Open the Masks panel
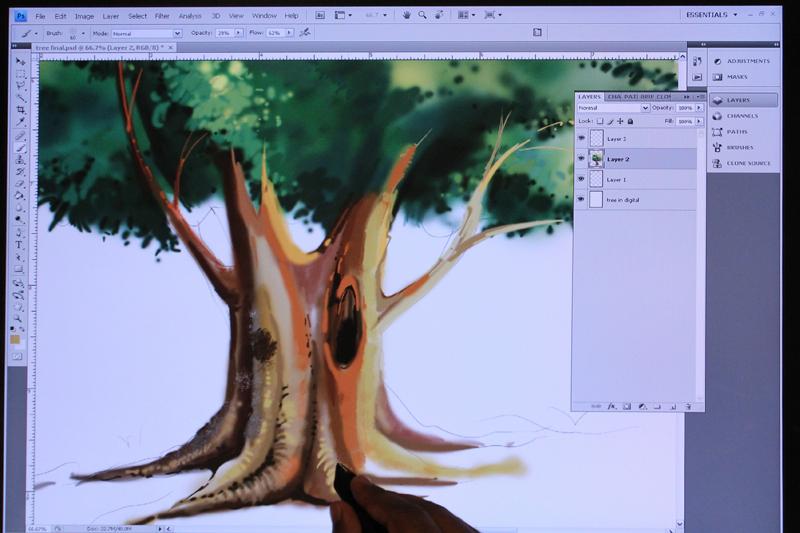 (736, 76)
